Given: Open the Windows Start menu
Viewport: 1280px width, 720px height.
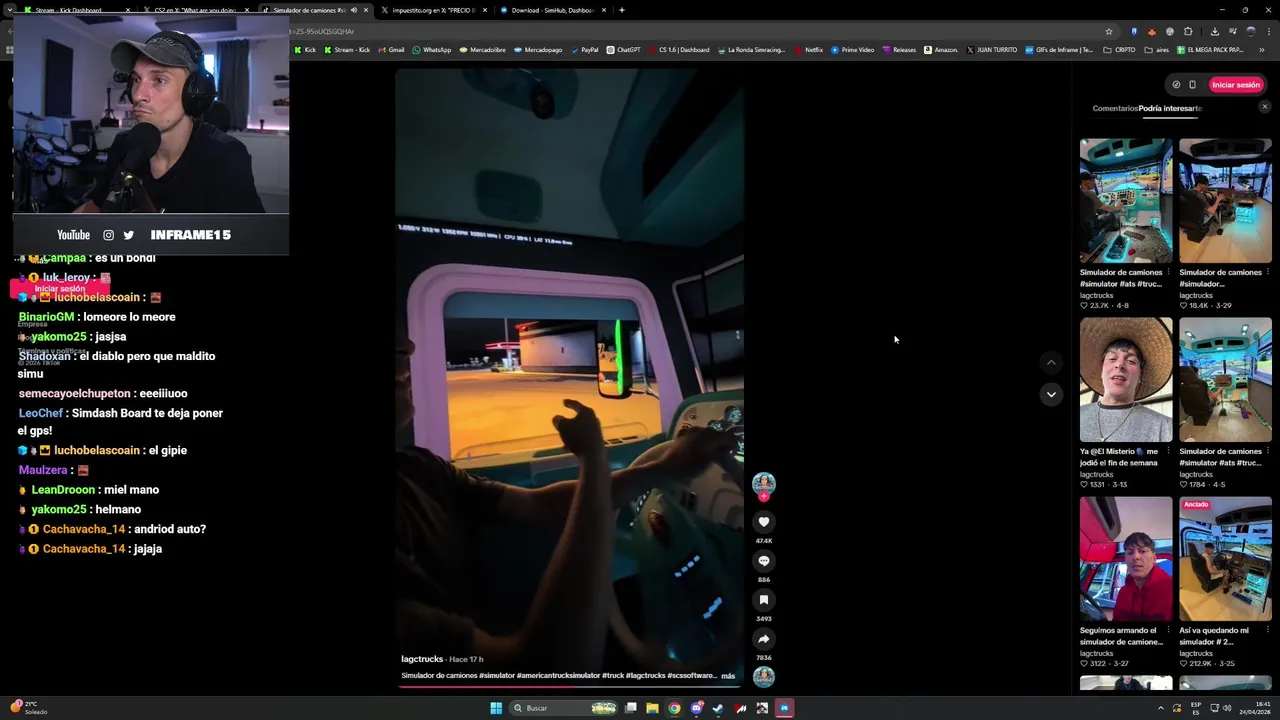Looking at the screenshot, I should 495,708.
